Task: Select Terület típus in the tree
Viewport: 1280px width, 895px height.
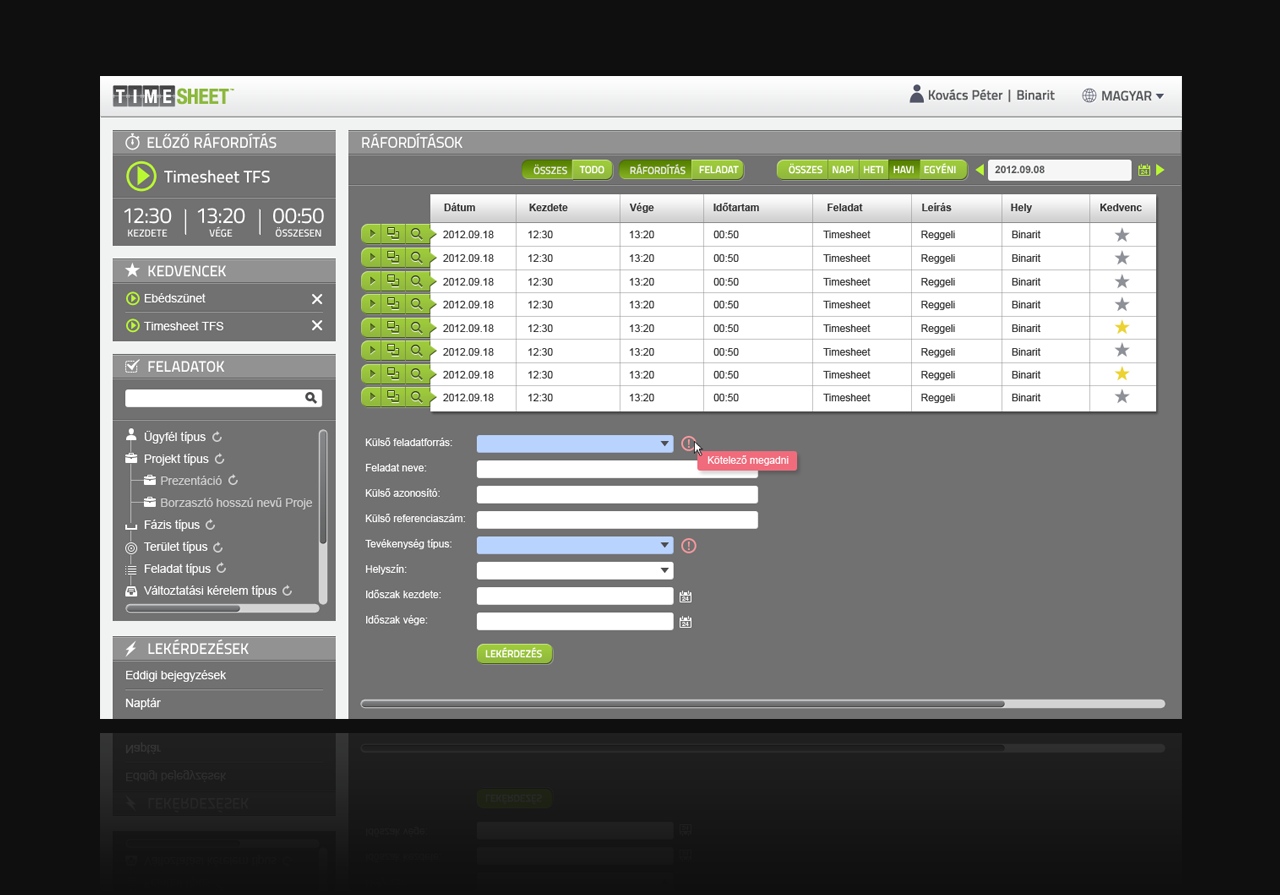Action: coord(176,547)
